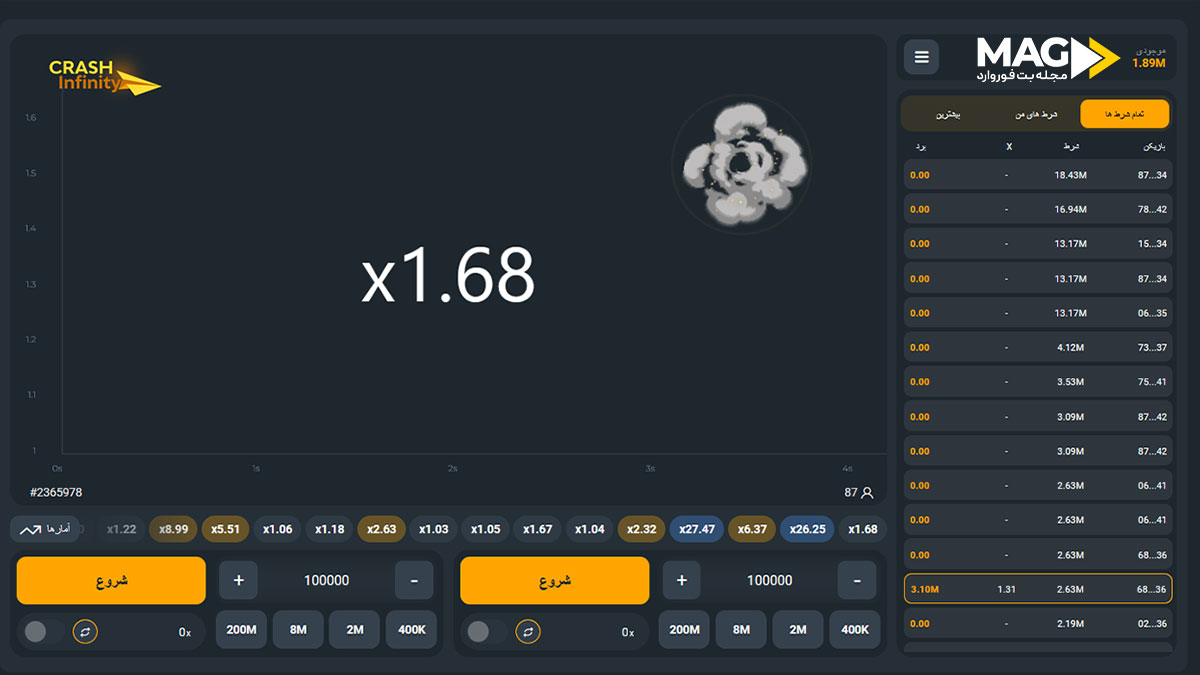Click the Crash Infinity paper plane logo

tap(103, 76)
